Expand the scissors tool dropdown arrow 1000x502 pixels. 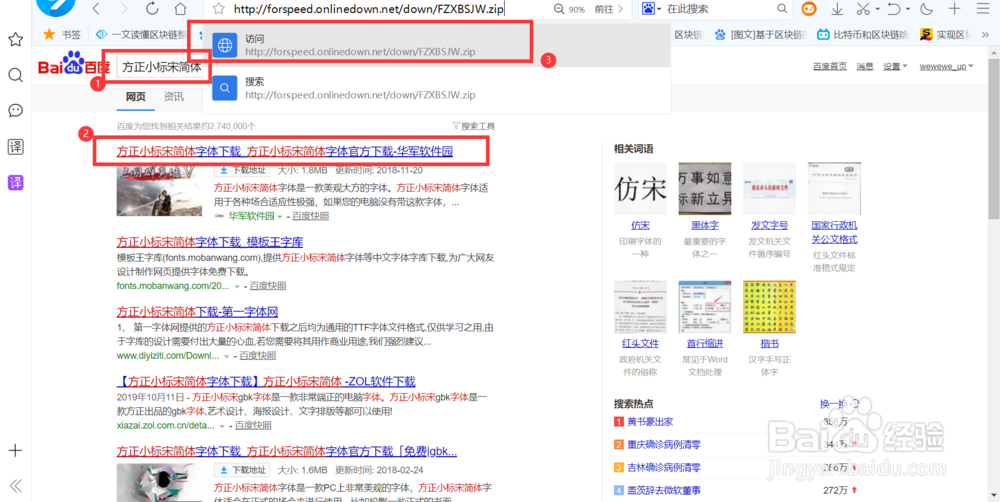coord(877,10)
